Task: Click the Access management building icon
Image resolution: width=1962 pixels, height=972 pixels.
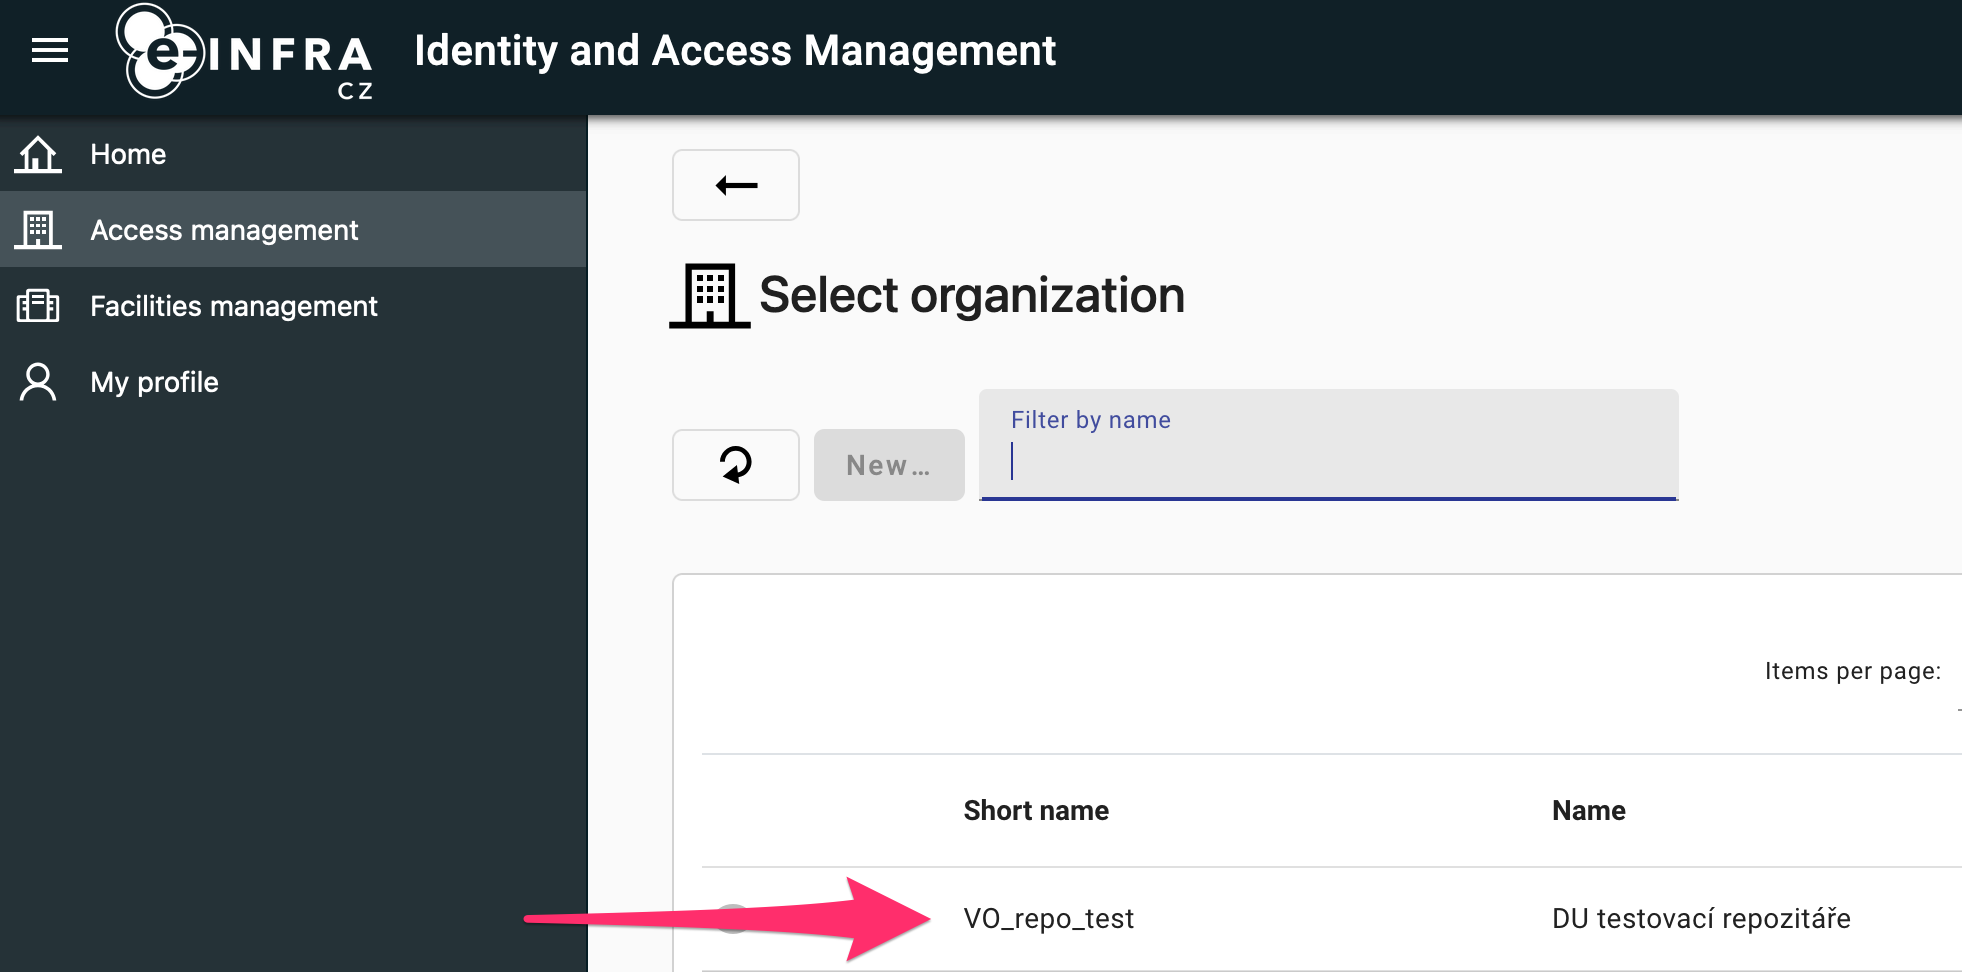Action: point(38,230)
